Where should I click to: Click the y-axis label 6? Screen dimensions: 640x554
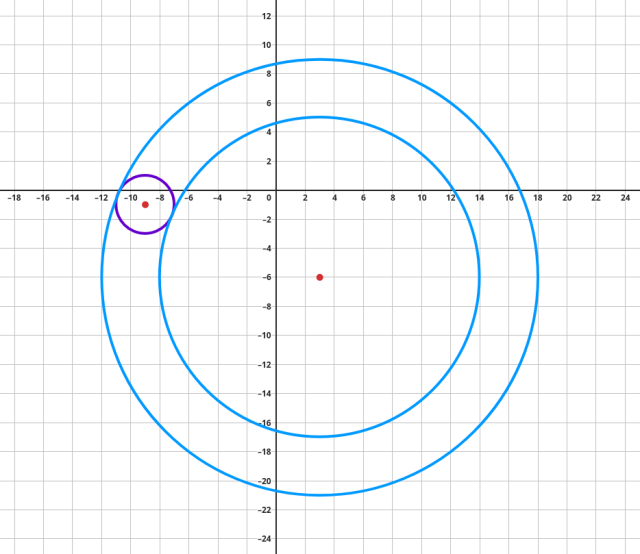pos(268,103)
